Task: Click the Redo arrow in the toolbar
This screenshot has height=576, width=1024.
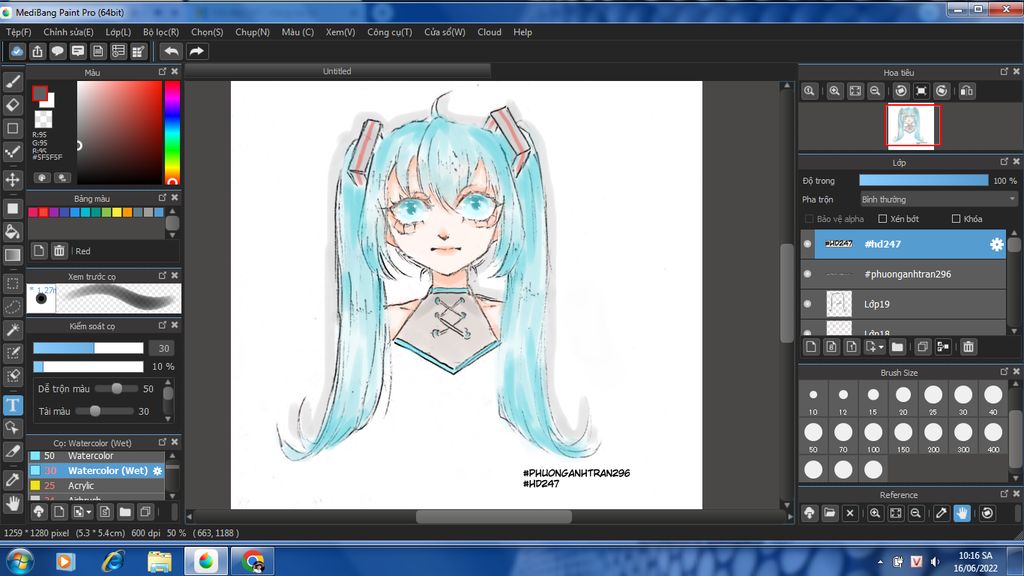Action: click(197, 51)
